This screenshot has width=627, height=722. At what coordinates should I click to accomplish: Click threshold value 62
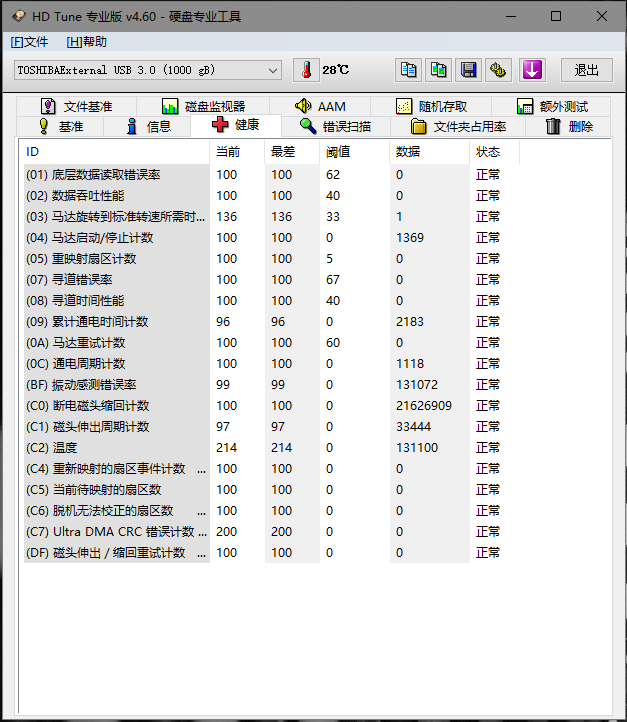[333, 175]
